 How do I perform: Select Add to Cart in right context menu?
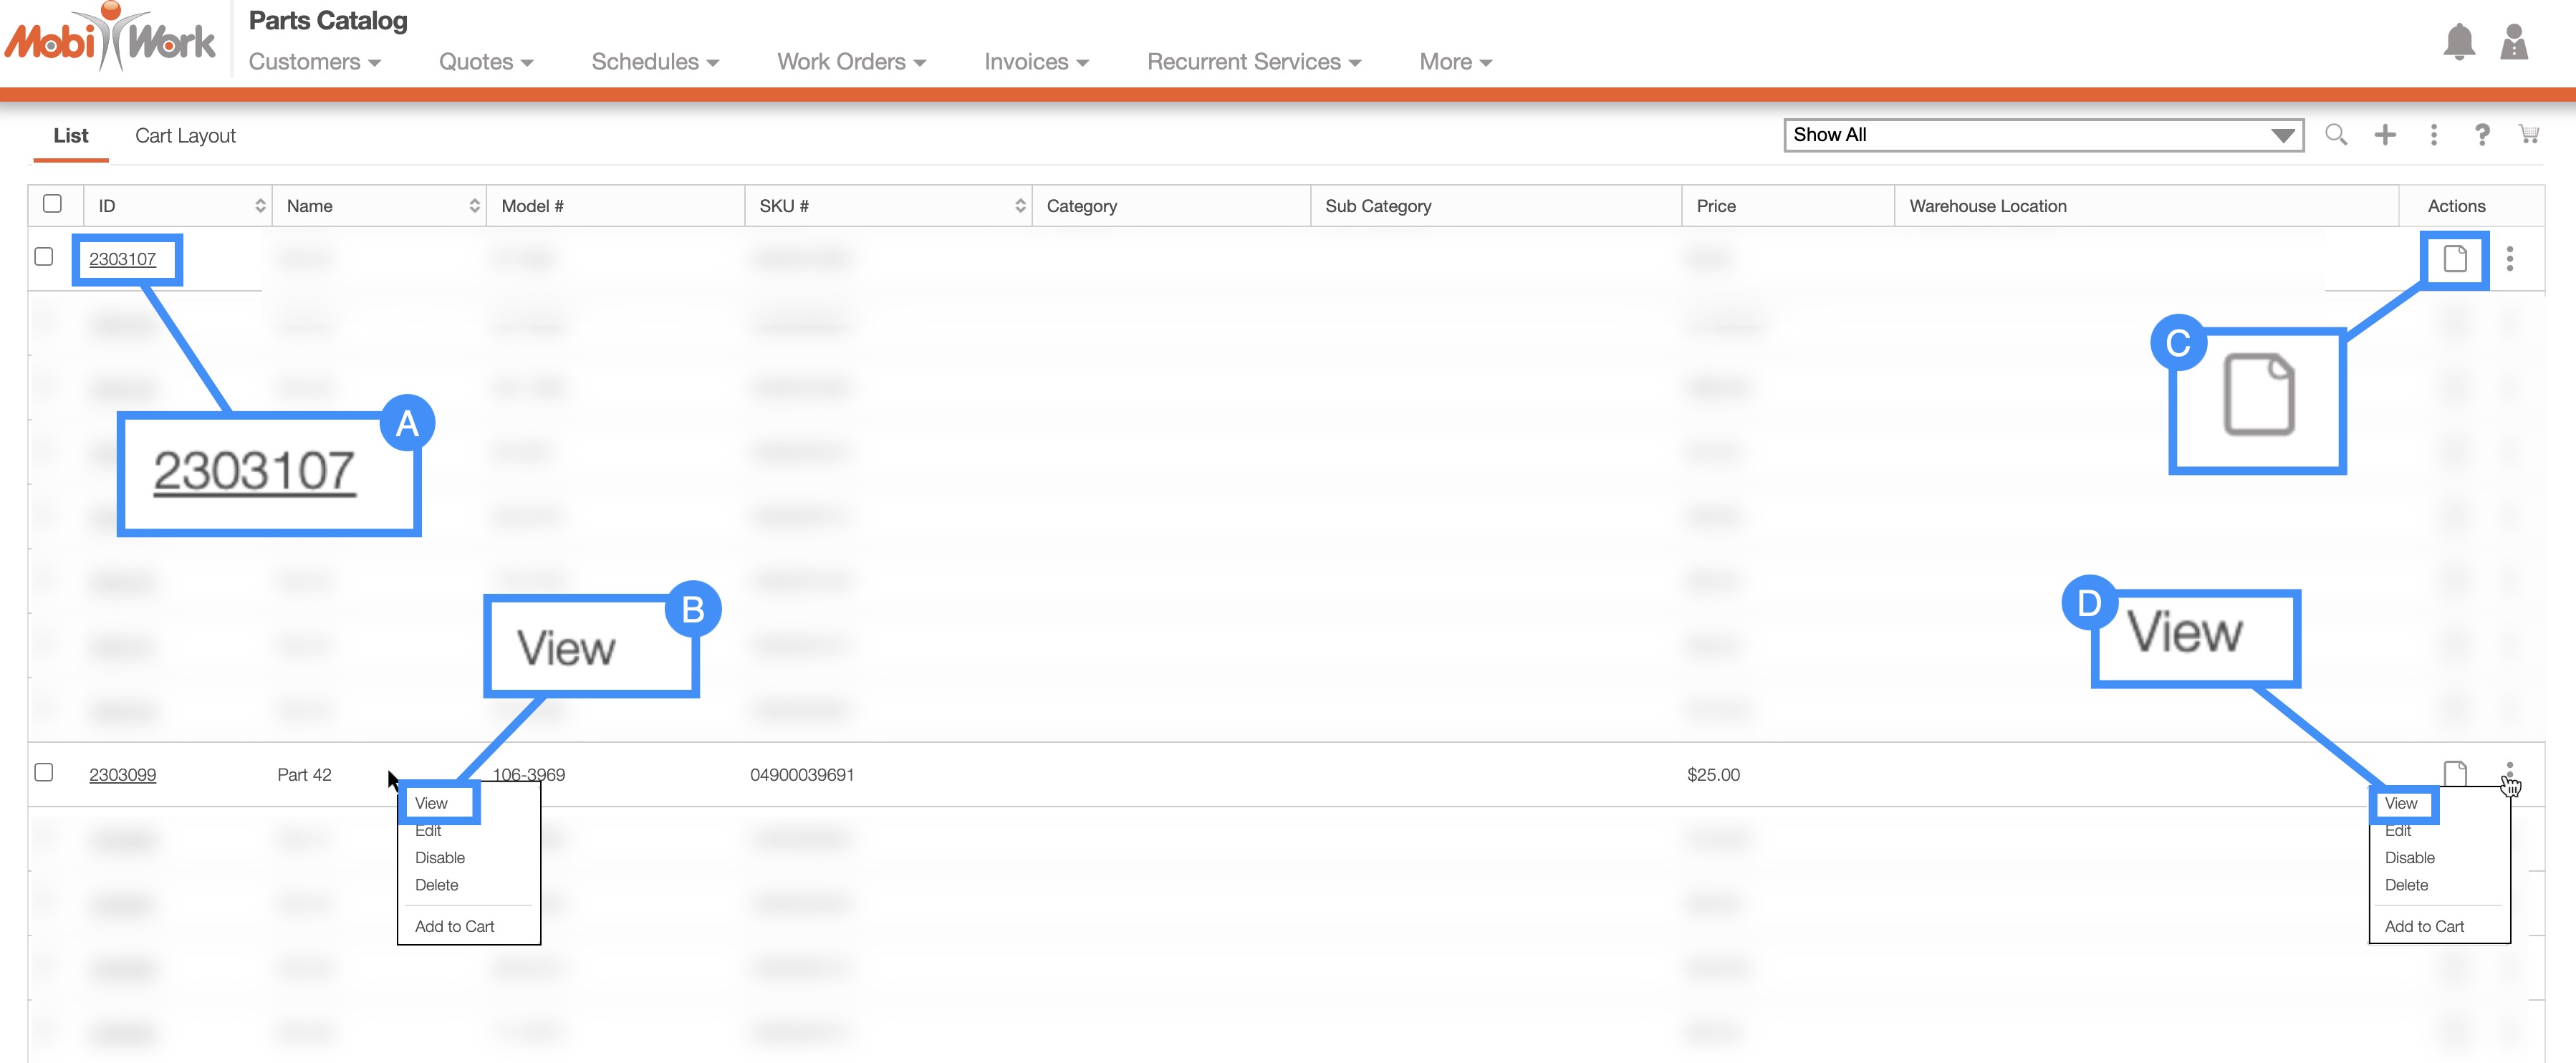click(2424, 926)
